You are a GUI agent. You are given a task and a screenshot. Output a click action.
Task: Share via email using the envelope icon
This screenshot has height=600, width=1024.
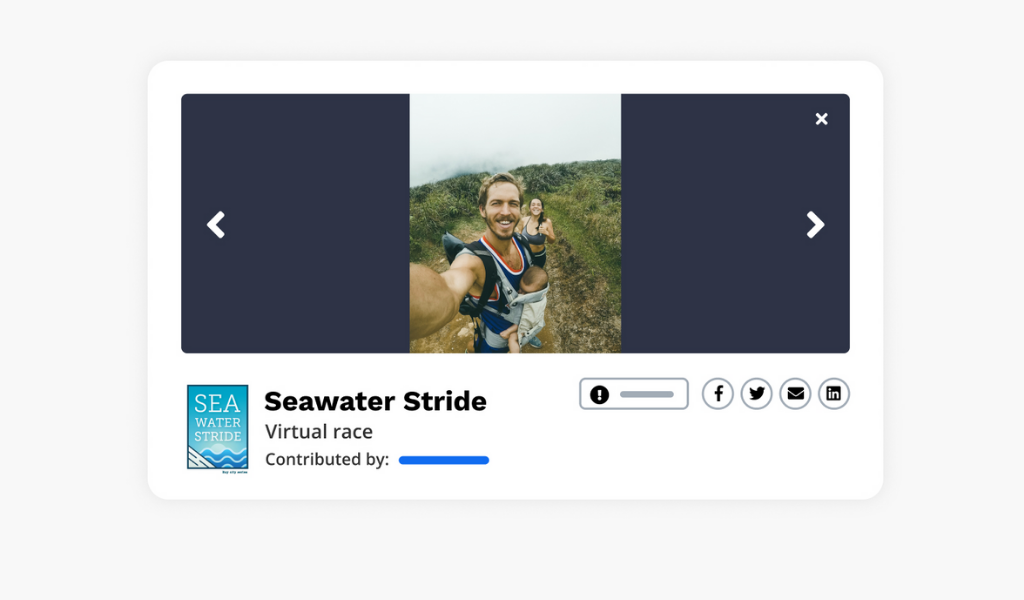[795, 394]
